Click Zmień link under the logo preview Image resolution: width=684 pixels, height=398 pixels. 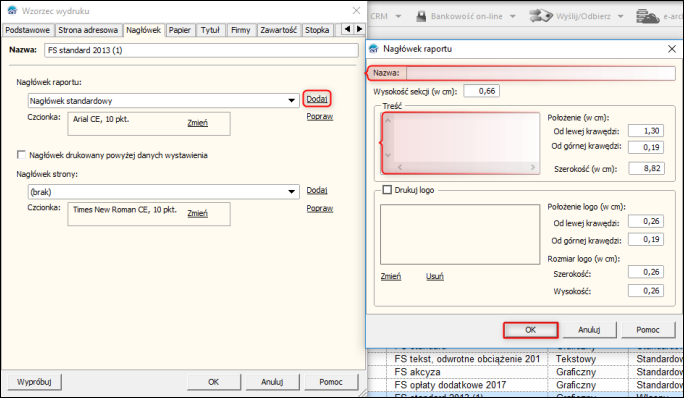coord(390,276)
